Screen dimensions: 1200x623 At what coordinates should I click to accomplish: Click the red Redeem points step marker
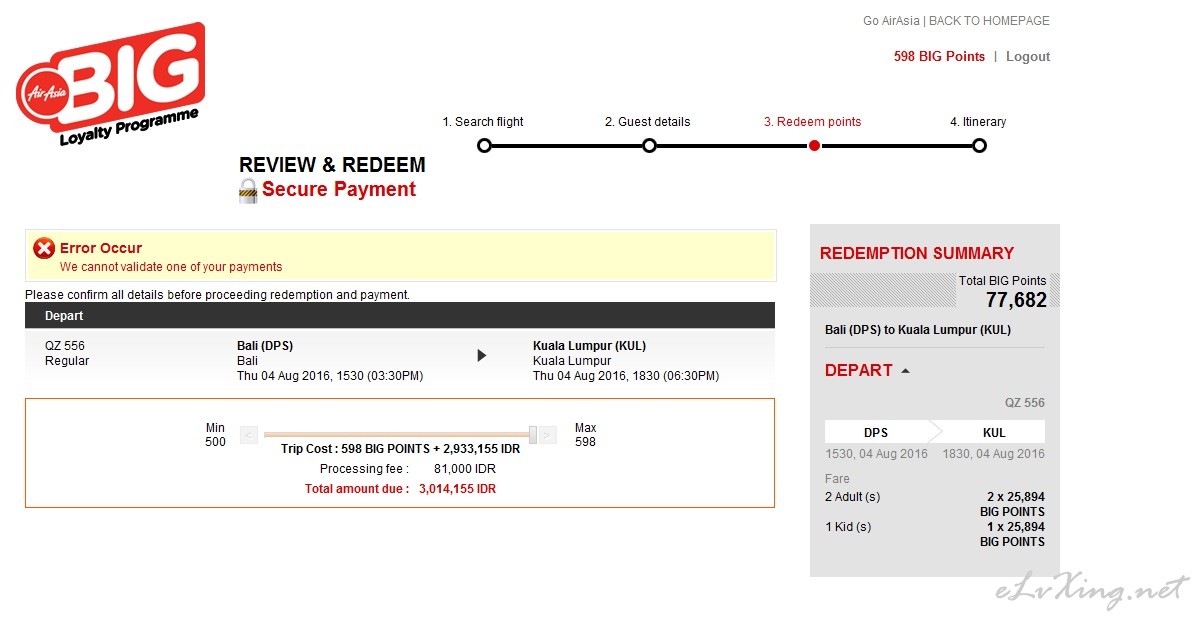pyautogui.click(x=814, y=146)
